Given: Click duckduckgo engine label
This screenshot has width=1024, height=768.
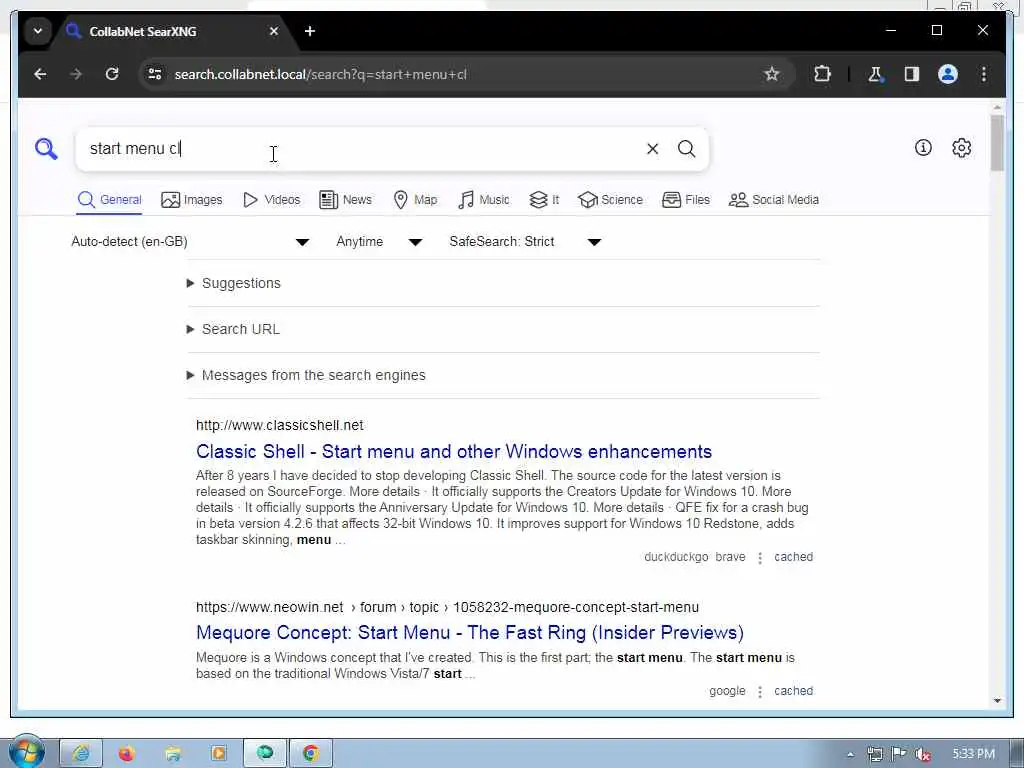Looking at the screenshot, I should click(676, 557).
